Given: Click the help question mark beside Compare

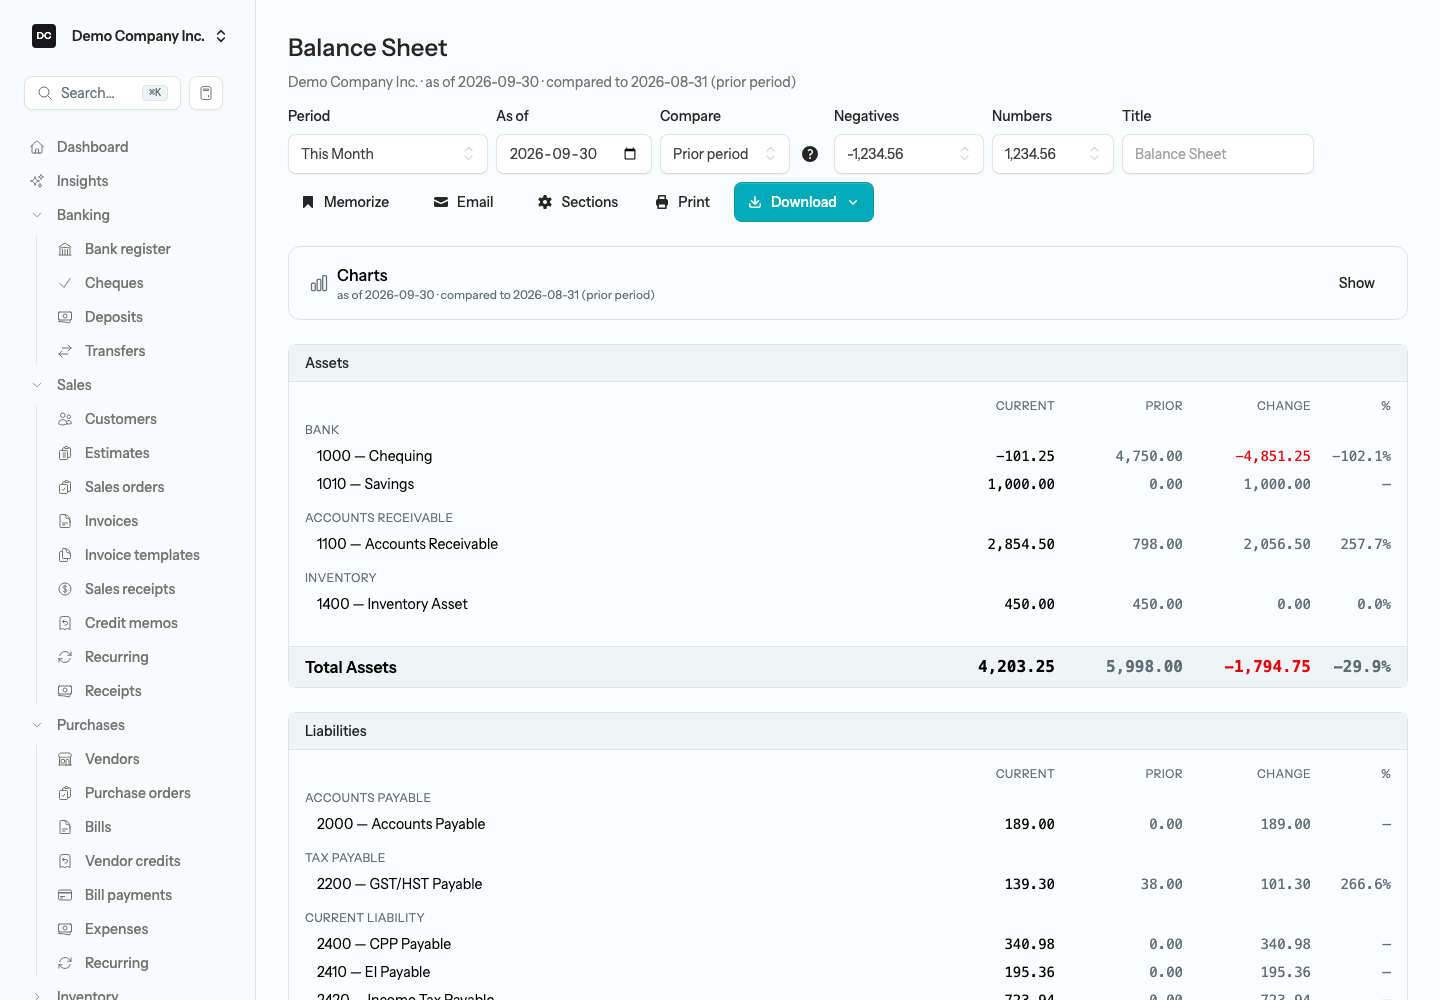Looking at the screenshot, I should click(x=810, y=154).
